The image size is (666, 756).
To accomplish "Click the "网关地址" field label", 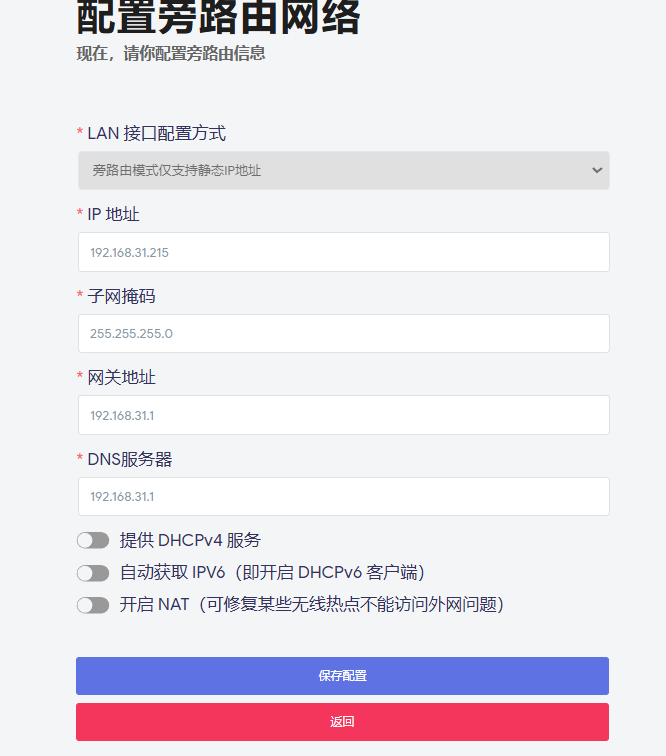I will click(122, 378).
